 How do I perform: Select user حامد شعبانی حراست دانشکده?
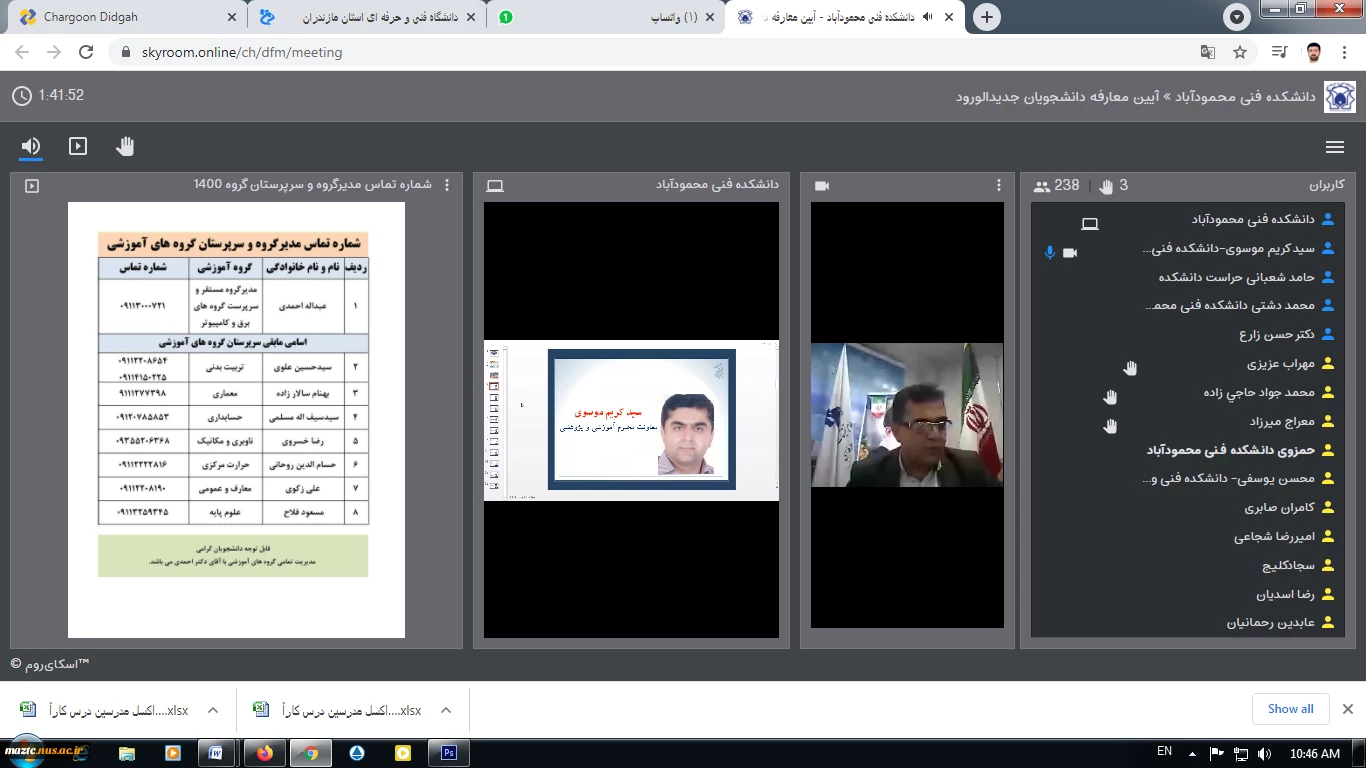[x=1236, y=277]
